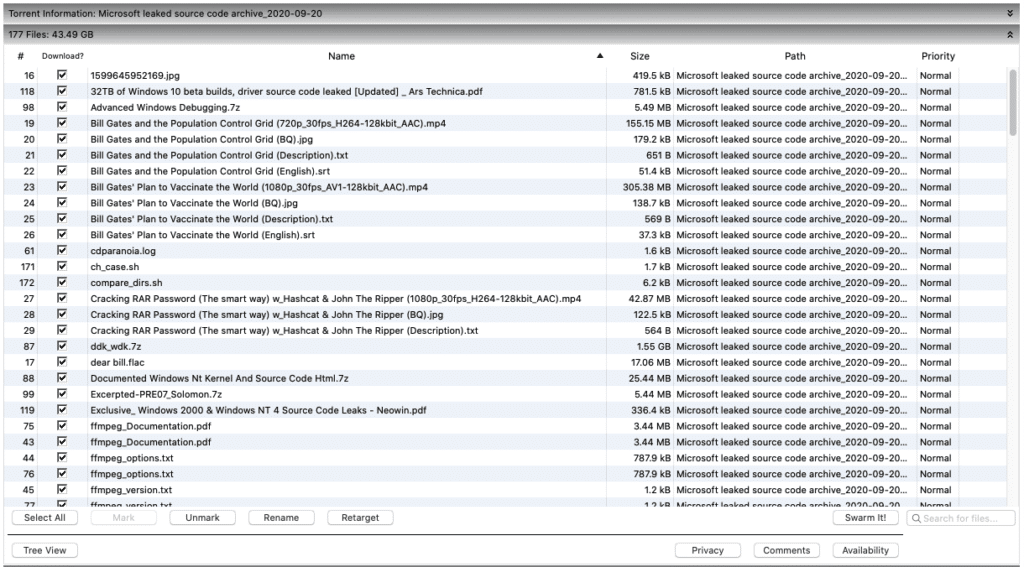Image resolution: width=1024 pixels, height=567 pixels.
Task: Toggle download checkbox for ddk_wdk.7z
Action: tap(62, 346)
